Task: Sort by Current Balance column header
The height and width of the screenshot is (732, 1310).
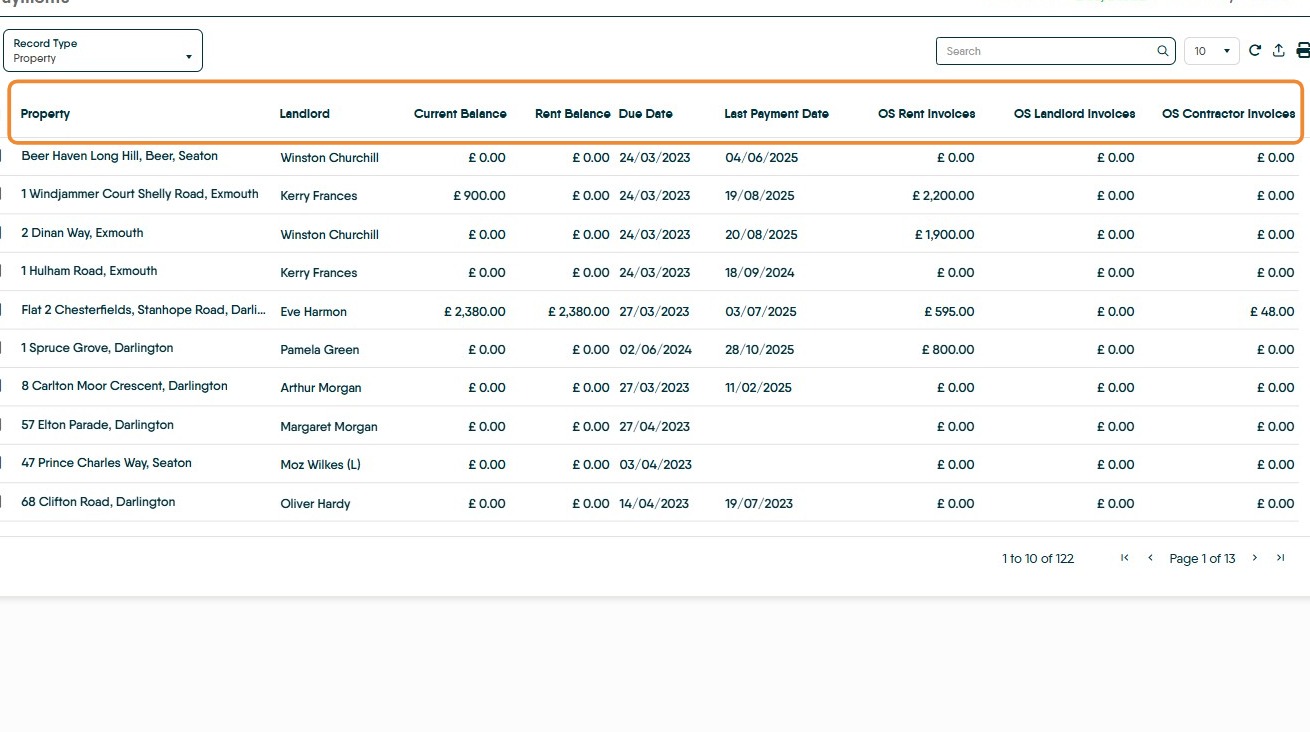Action: coord(460,114)
